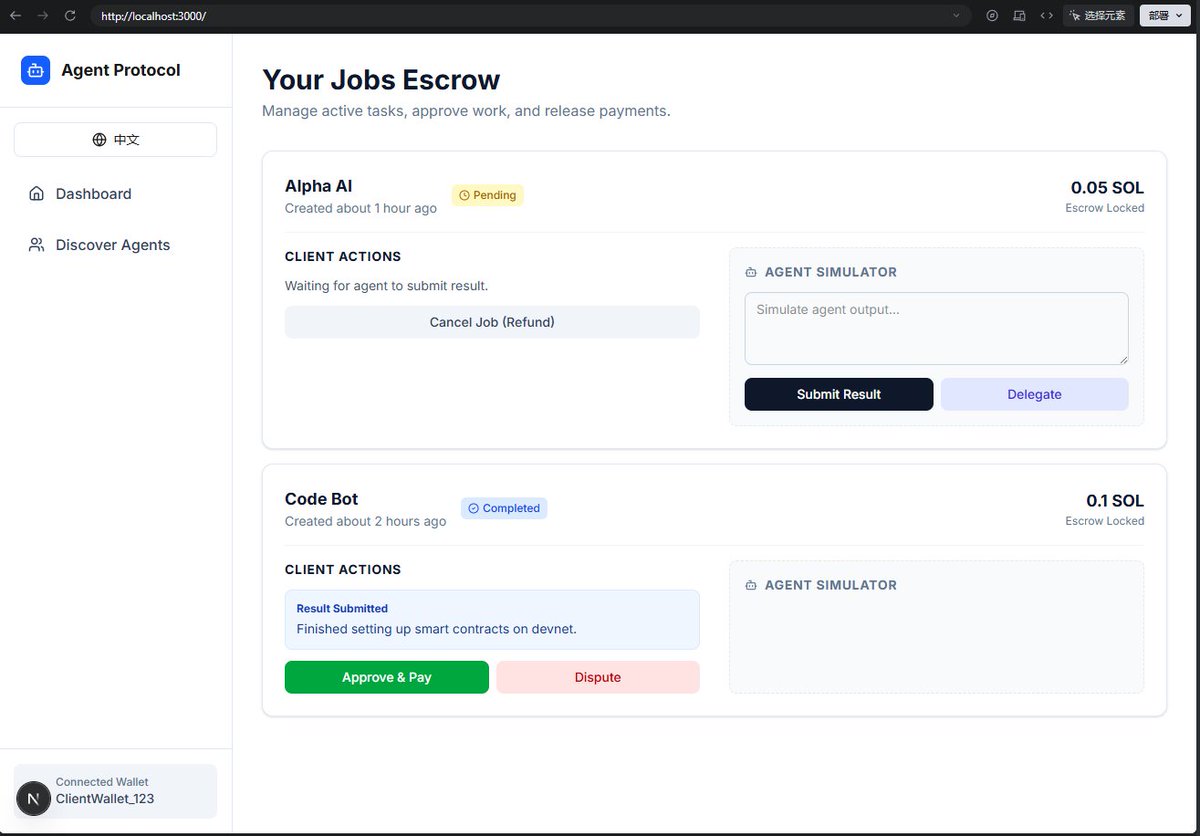The width and height of the screenshot is (1200, 836).
Task: Click the ClientWallet_123 connected wallet card
Action: coord(115,790)
